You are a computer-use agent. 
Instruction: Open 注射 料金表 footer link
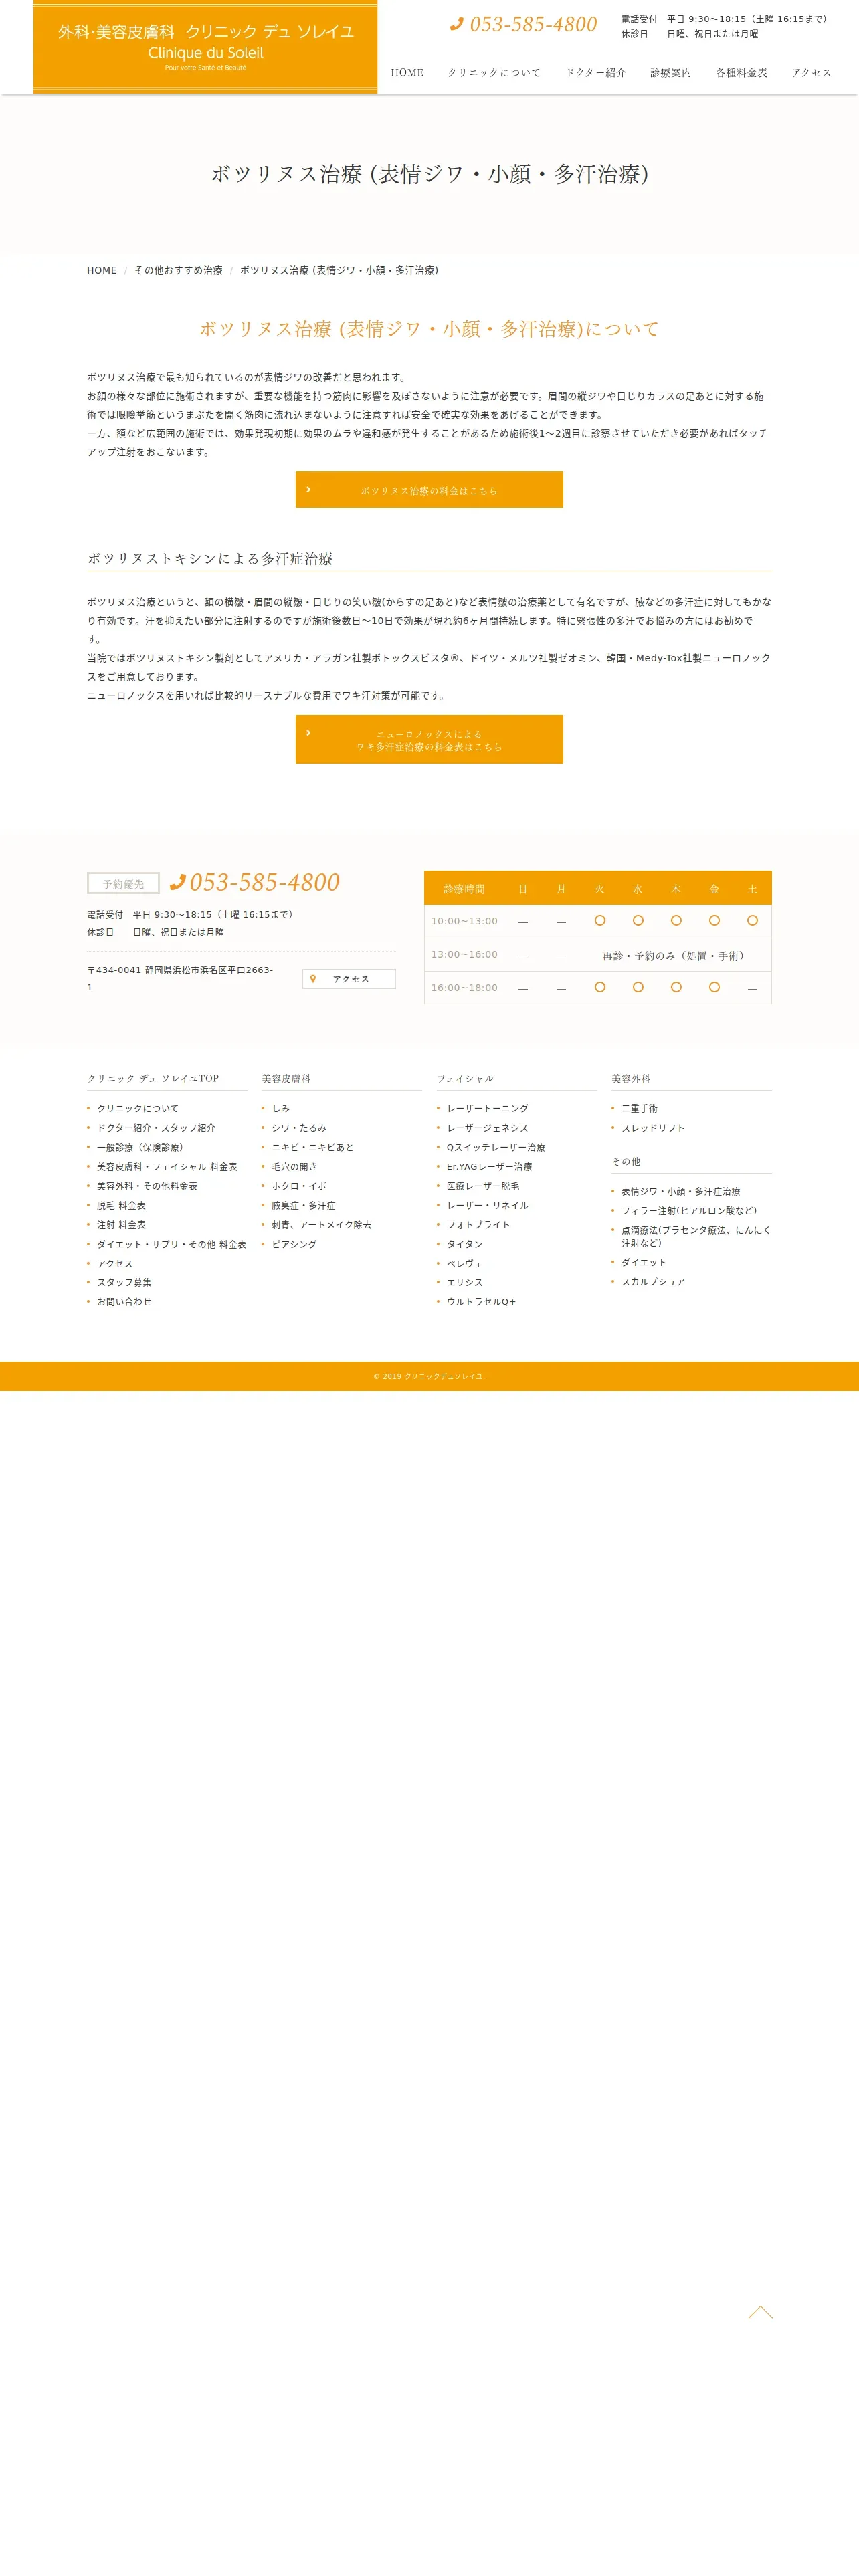pos(121,1224)
